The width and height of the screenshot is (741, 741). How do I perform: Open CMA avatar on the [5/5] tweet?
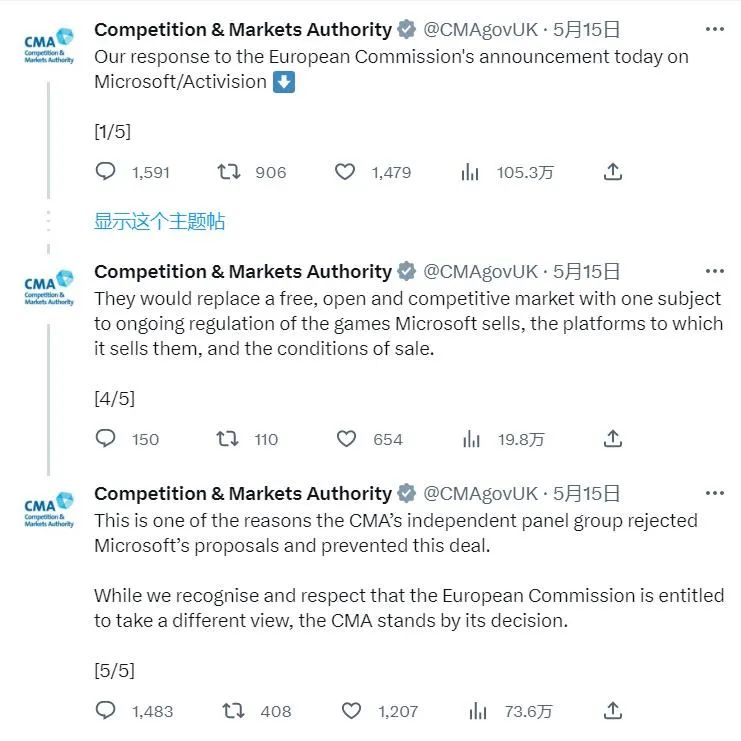[49, 509]
